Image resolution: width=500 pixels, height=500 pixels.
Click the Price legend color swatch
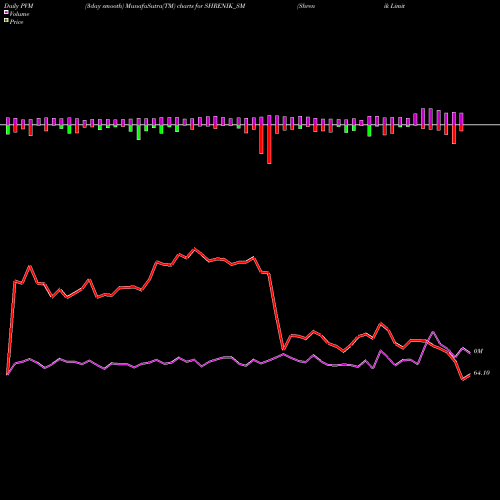coord(6,21)
